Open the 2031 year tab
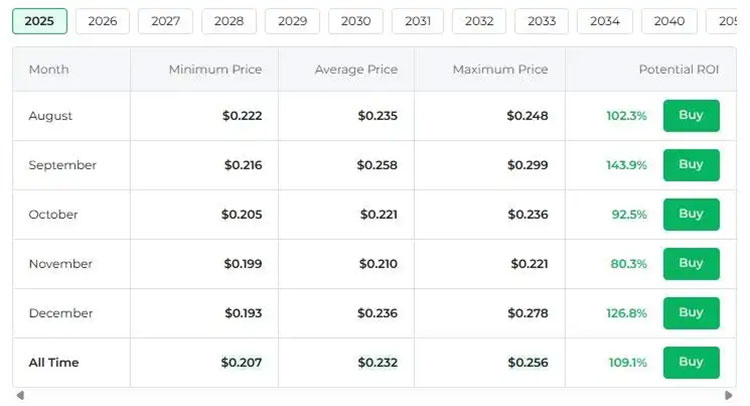Image resolution: width=750 pixels, height=406 pixels. coord(417,21)
